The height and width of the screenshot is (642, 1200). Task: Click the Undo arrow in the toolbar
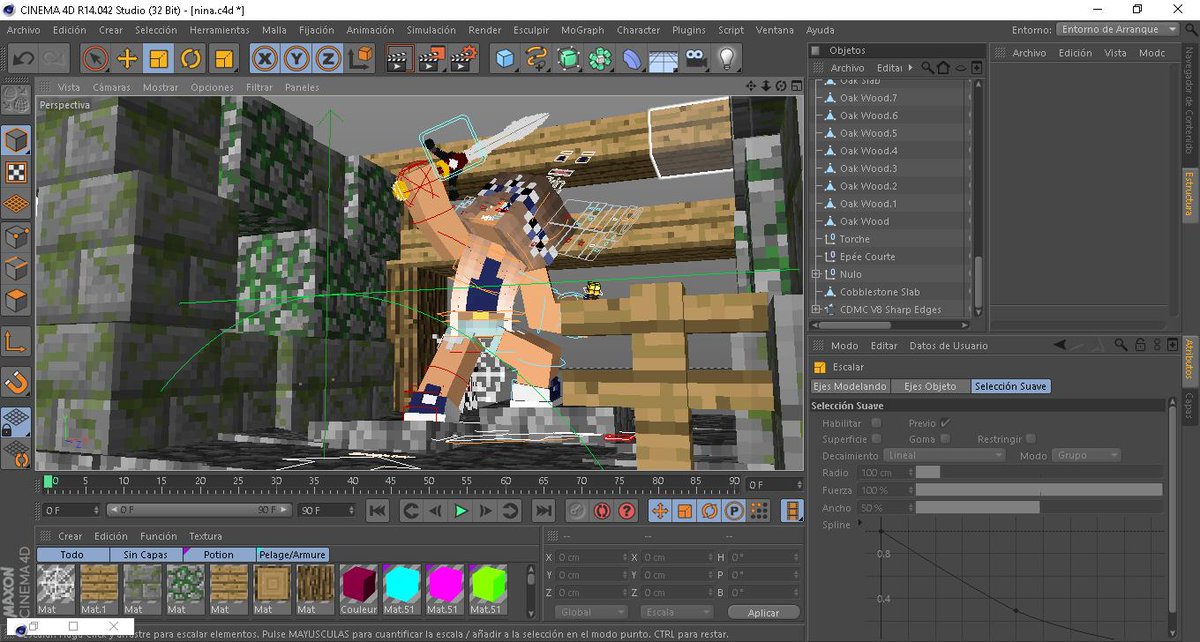(x=23, y=58)
